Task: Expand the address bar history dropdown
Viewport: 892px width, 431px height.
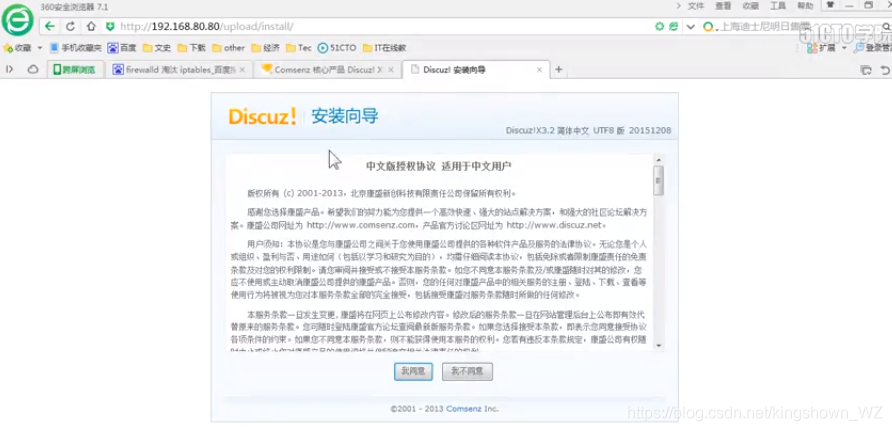Action: 691,27
